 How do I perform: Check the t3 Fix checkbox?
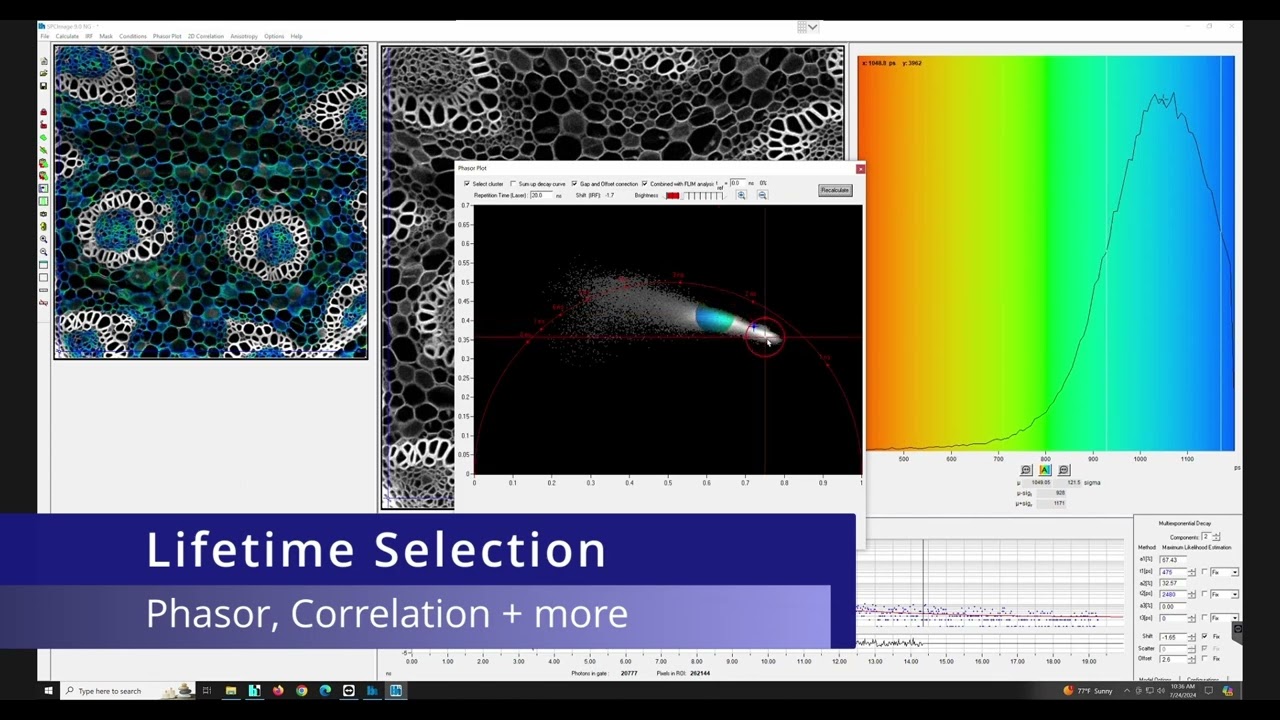click(1204, 617)
